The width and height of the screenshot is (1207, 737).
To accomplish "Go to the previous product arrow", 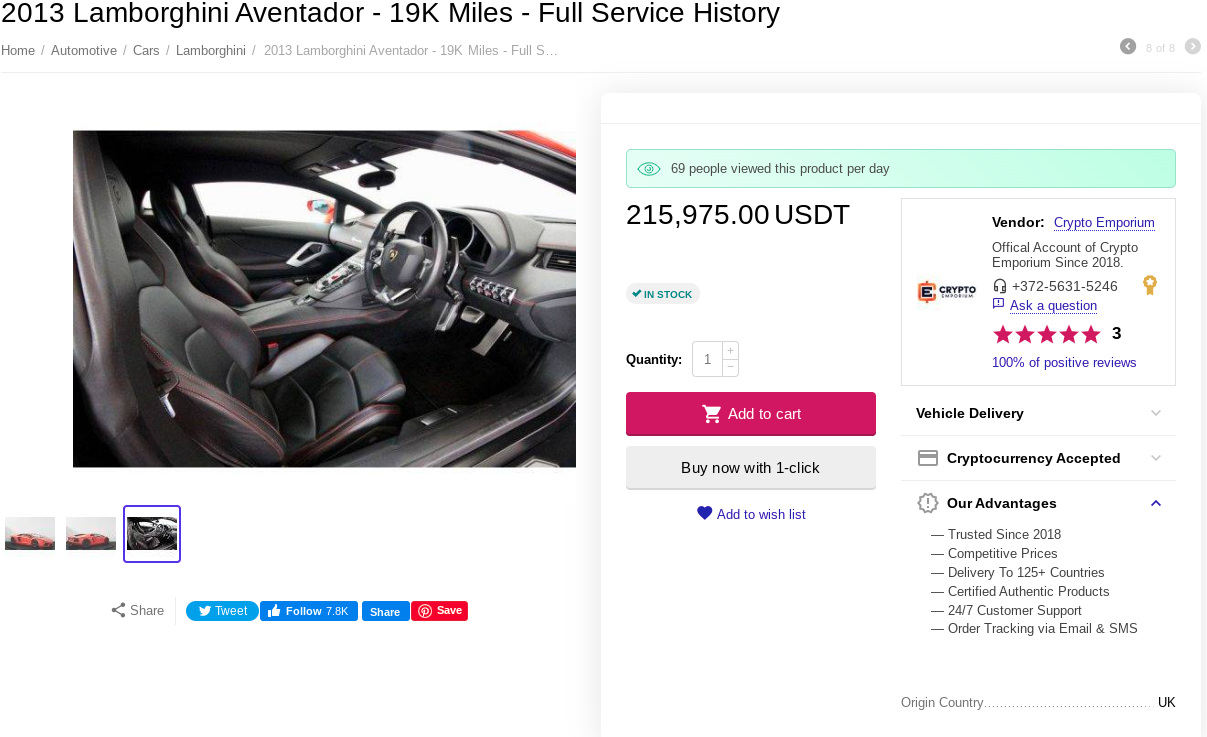I will click(x=1128, y=46).
